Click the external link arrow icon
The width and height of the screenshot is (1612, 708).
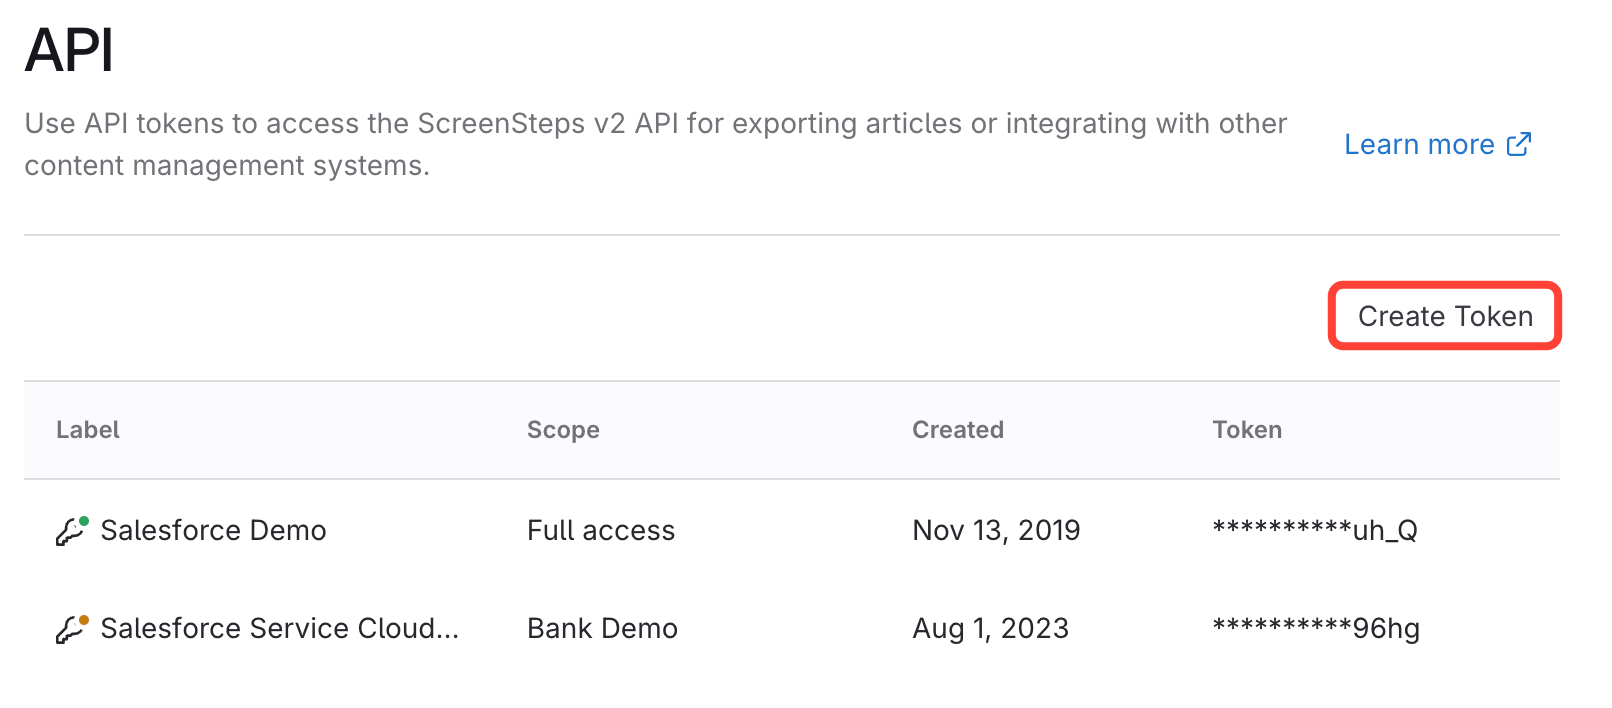click(1518, 144)
